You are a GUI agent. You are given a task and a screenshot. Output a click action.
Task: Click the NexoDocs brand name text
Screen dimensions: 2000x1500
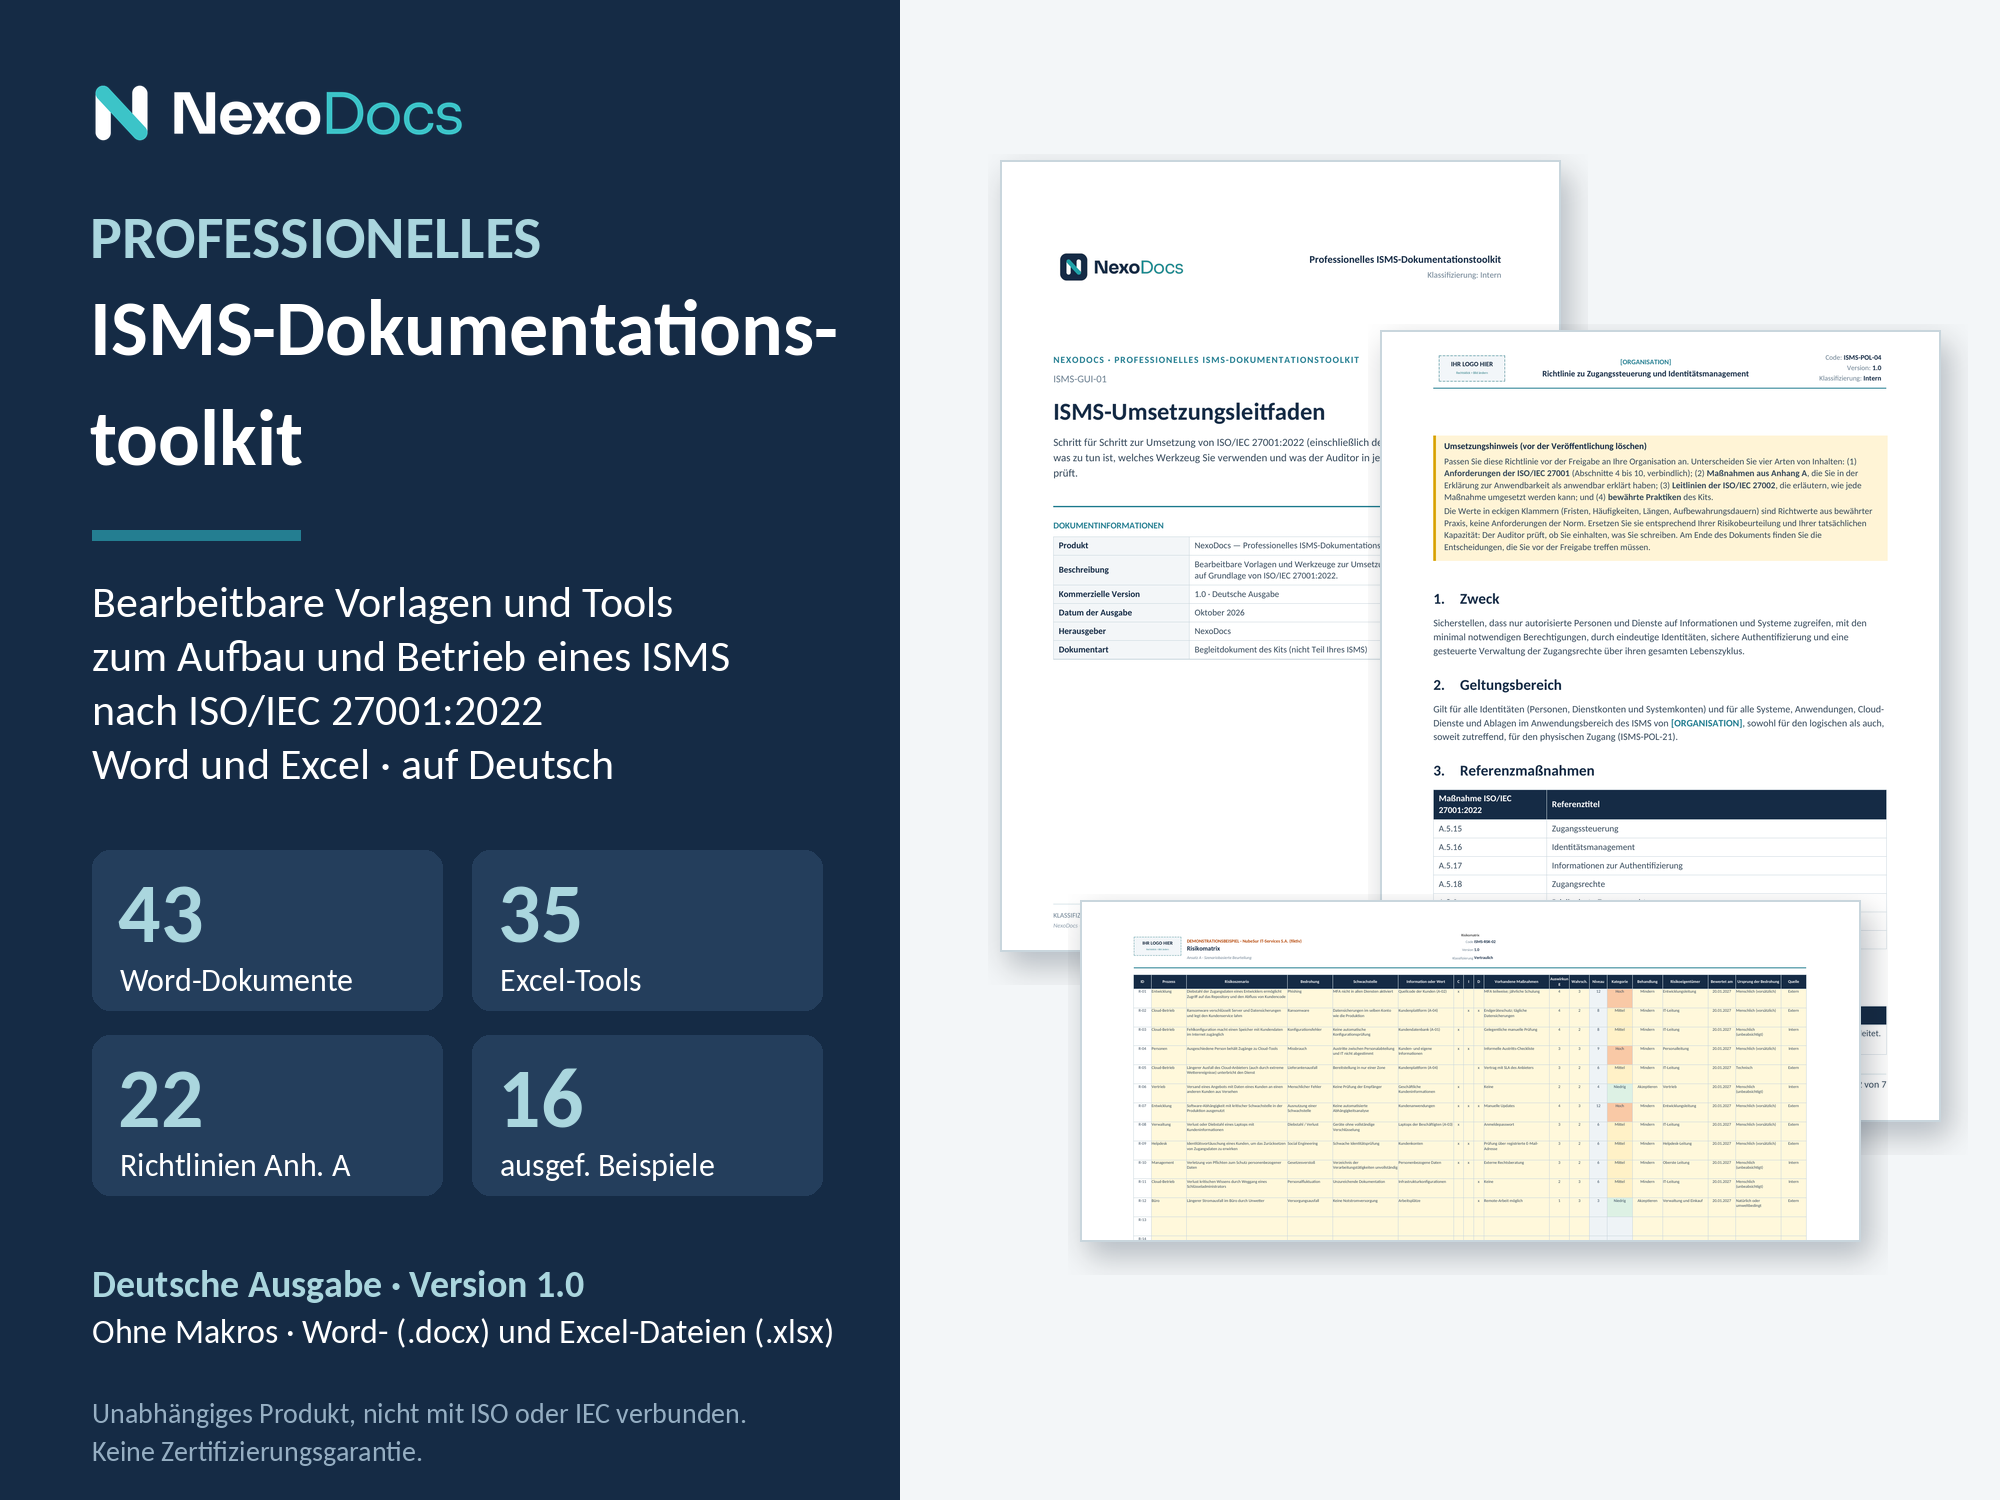pyautogui.click(x=317, y=114)
